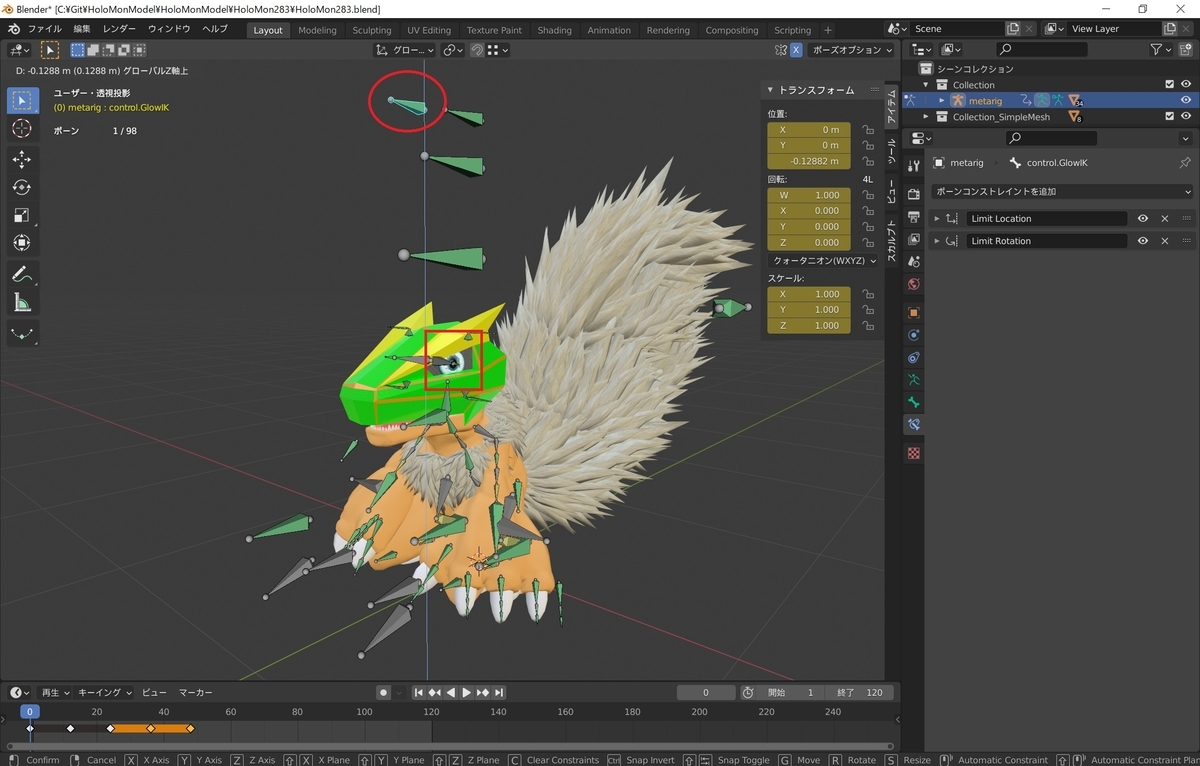The width and height of the screenshot is (1200, 766).
Task: Open Object properties tab
Action: pyautogui.click(x=913, y=313)
